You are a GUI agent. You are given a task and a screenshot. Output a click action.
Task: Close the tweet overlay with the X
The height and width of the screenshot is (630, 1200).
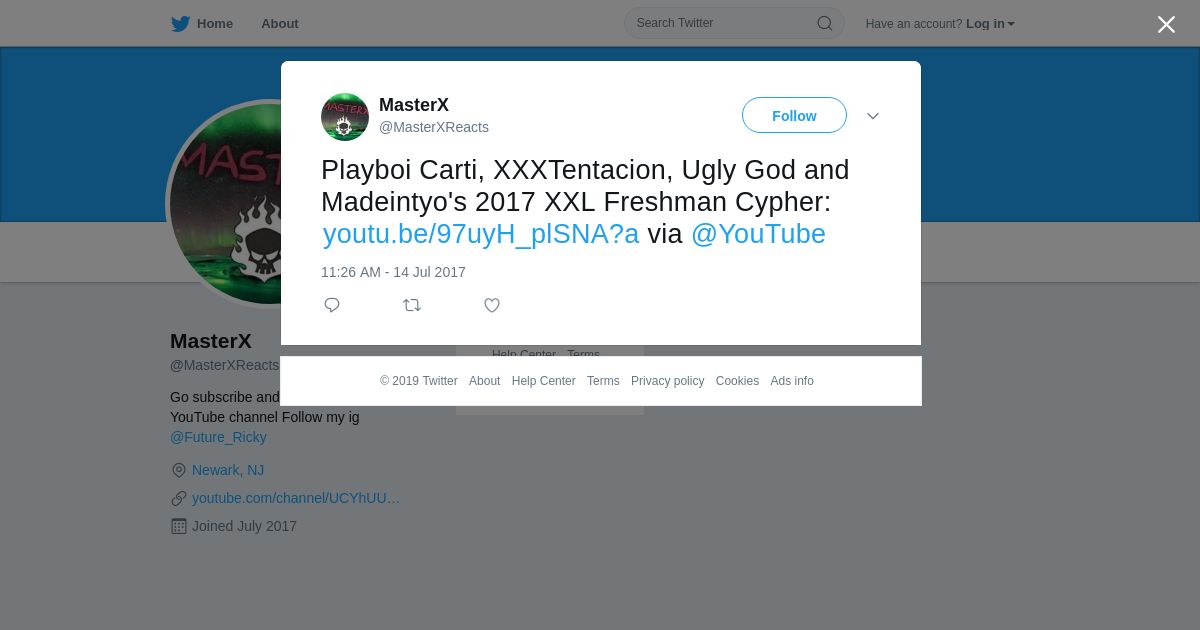point(1166,24)
